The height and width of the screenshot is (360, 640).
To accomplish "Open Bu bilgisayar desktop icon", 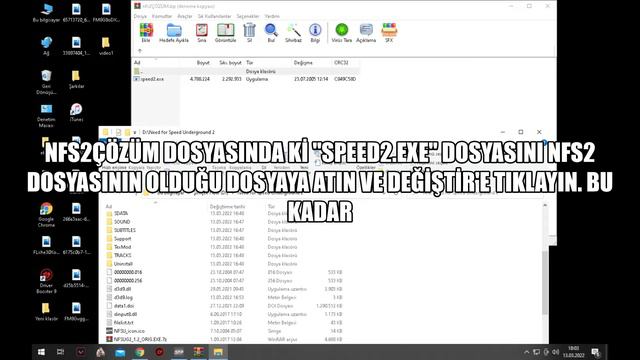I will tap(46, 13).
